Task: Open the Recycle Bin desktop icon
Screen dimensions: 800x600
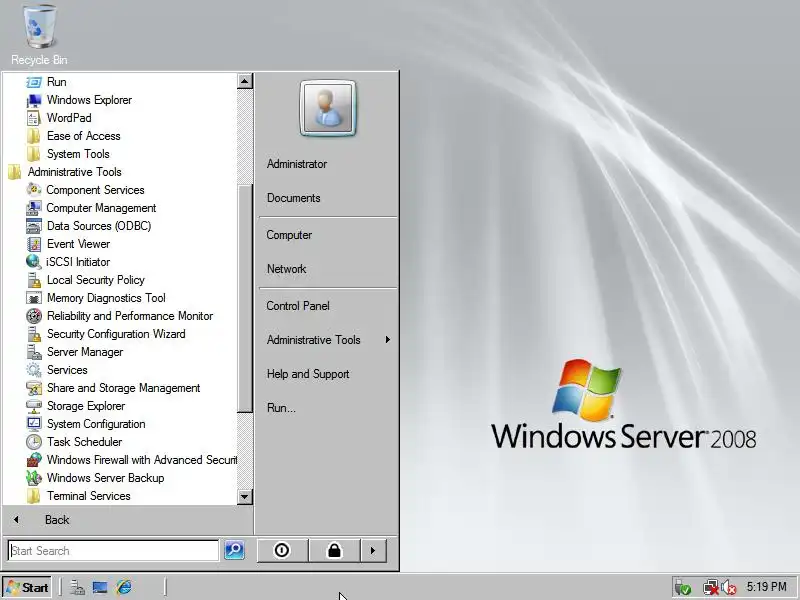Action: 39,35
